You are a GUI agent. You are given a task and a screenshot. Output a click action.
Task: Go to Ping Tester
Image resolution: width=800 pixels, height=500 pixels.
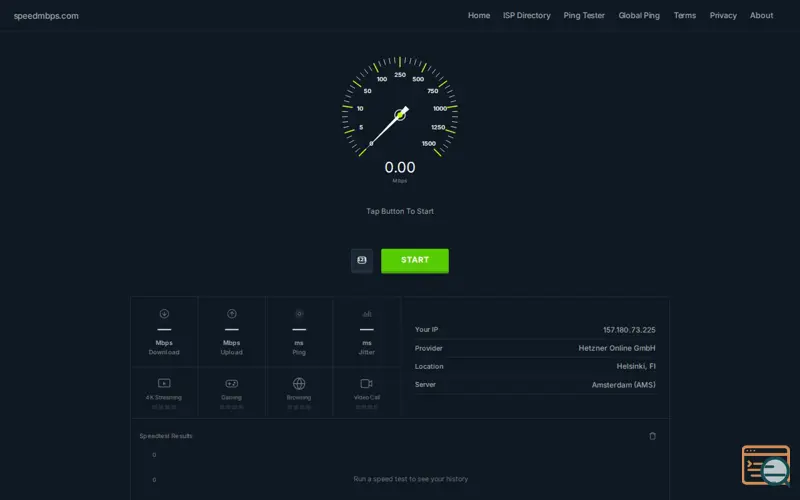[584, 15]
